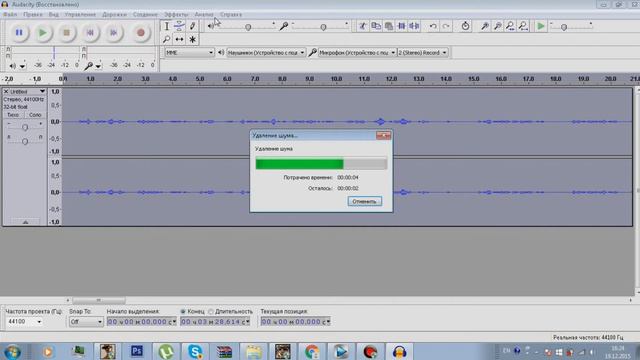This screenshot has width=640, height=360.
Task: Click the Redo arrow icon
Action: coord(446,26)
